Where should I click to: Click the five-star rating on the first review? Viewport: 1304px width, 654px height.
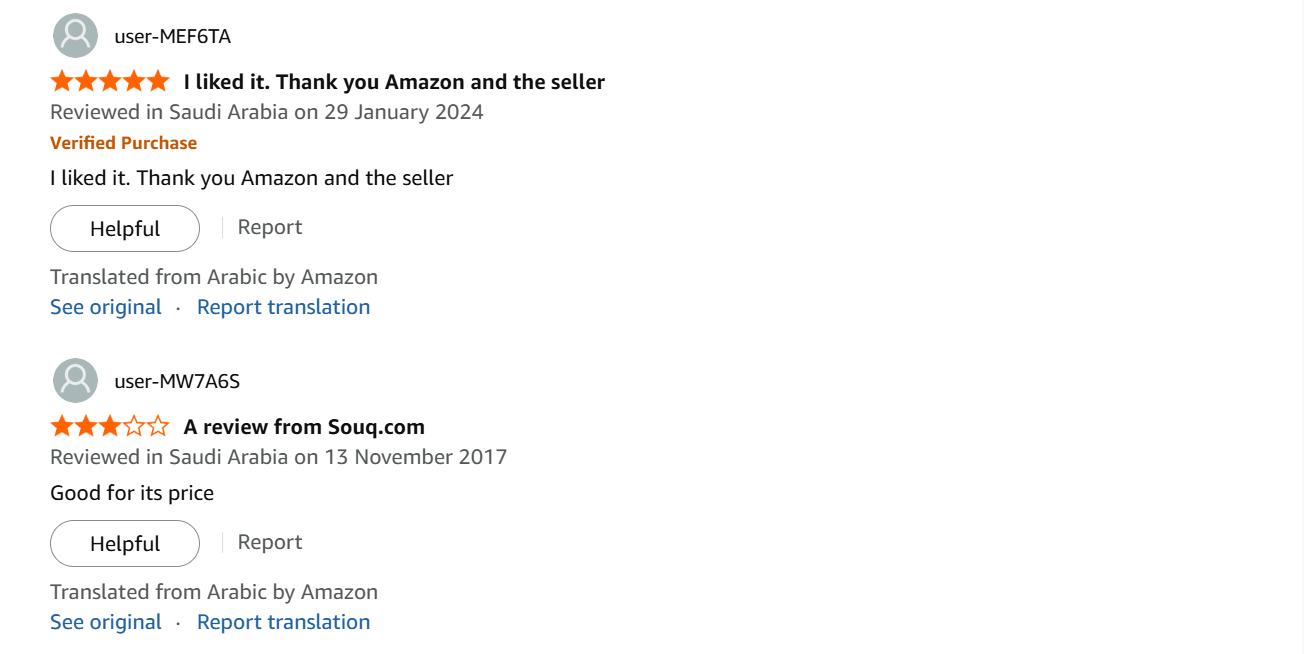click(x=110, y=81)
